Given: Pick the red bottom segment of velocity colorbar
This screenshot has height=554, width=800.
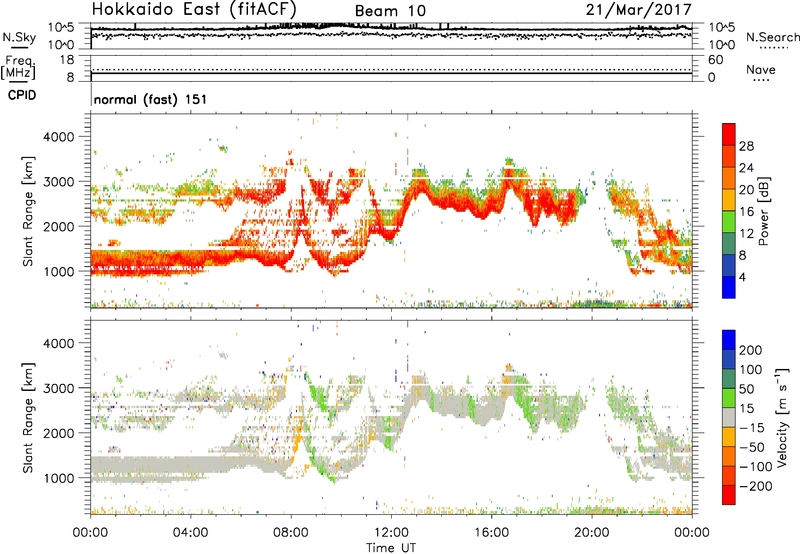Looking at the screenshot, I should click(729, 495).
